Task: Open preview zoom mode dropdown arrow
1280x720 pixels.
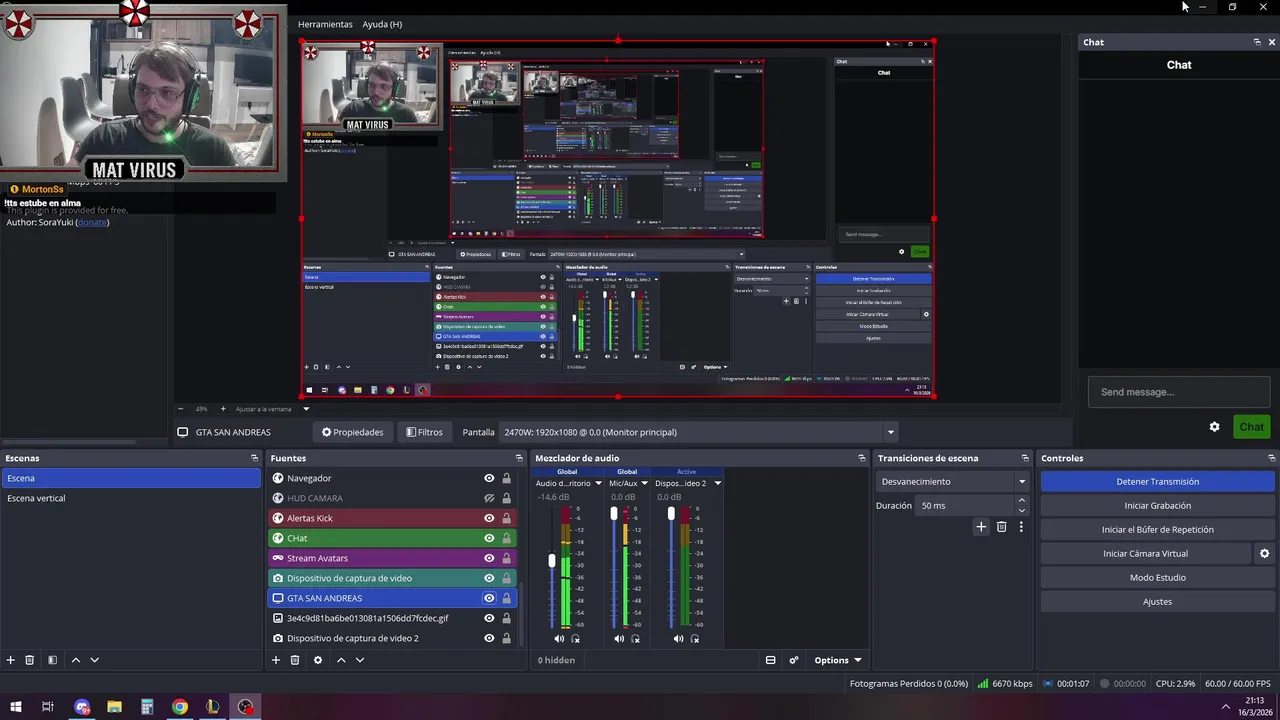Action: tap(306, 409)
